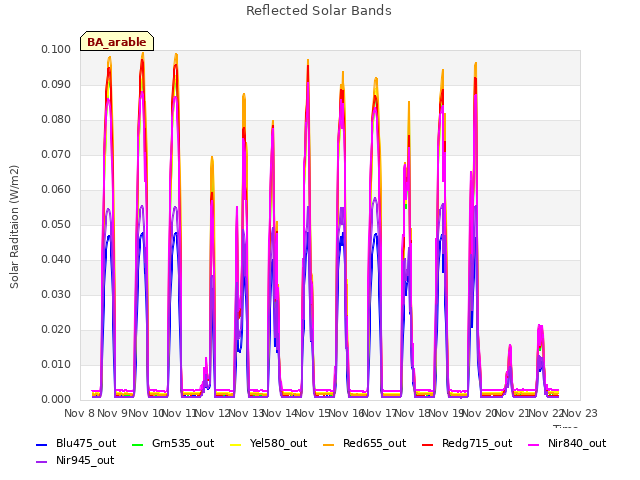The image size is (640, 480).
Task: Select the Nir945_out legend label
Action: 85,460
